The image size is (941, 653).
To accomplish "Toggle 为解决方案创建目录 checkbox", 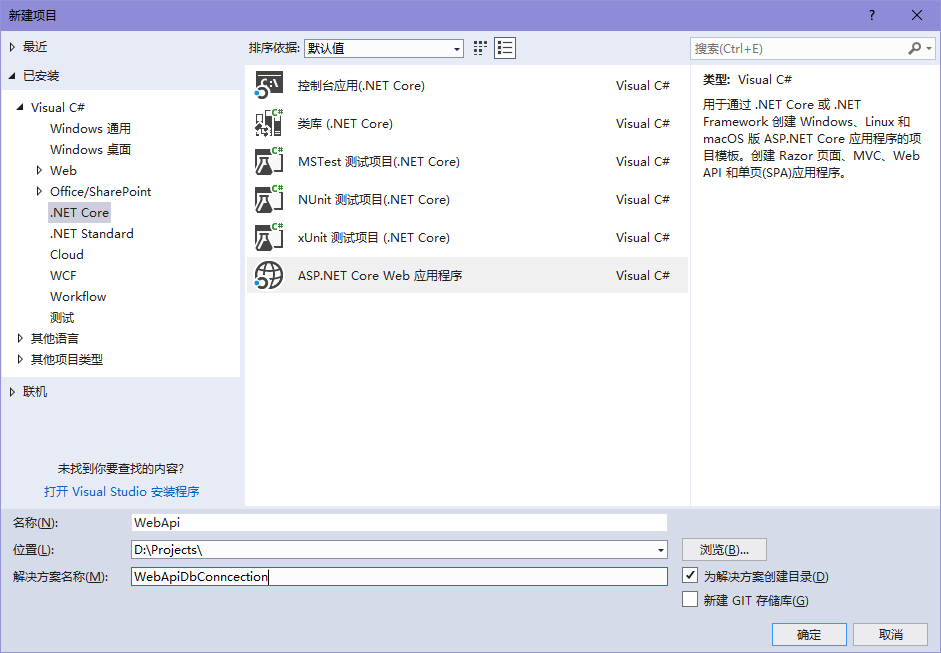I will click(690, 575).
